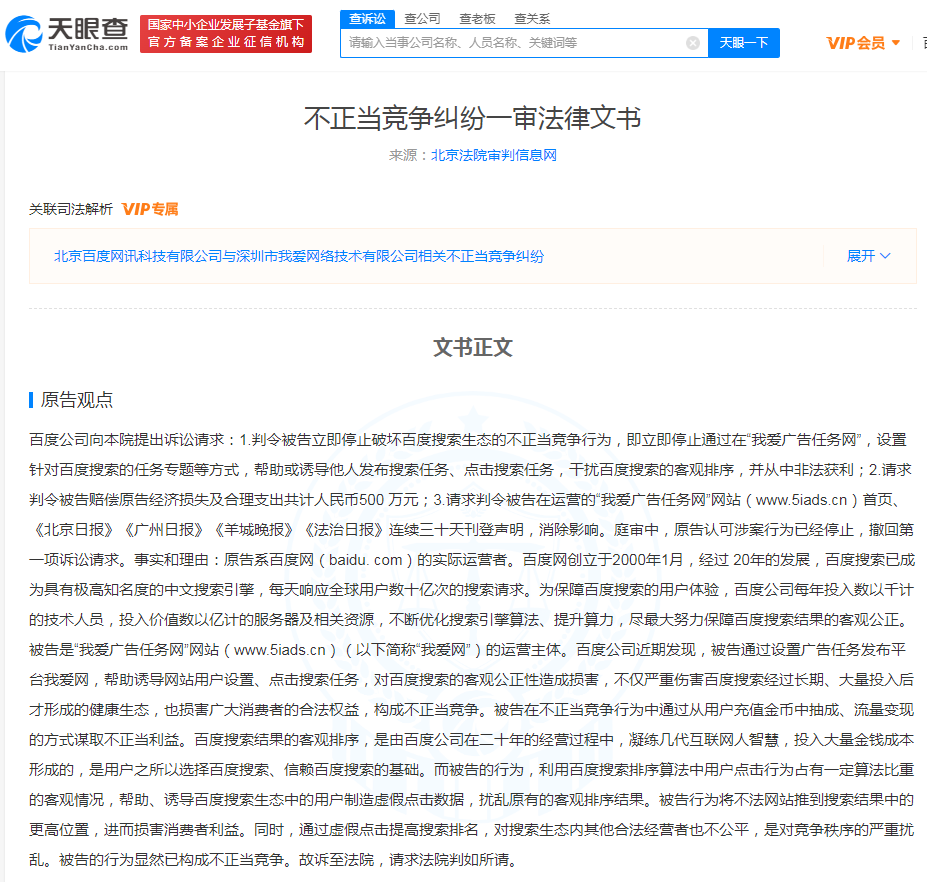Clear the search box with the X icon

pos(693,43)
